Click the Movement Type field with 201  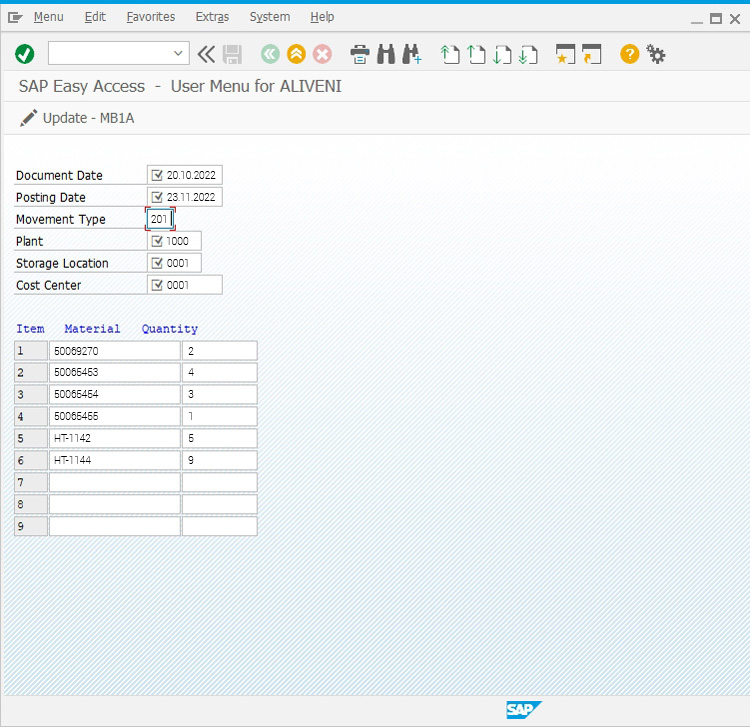160,219
